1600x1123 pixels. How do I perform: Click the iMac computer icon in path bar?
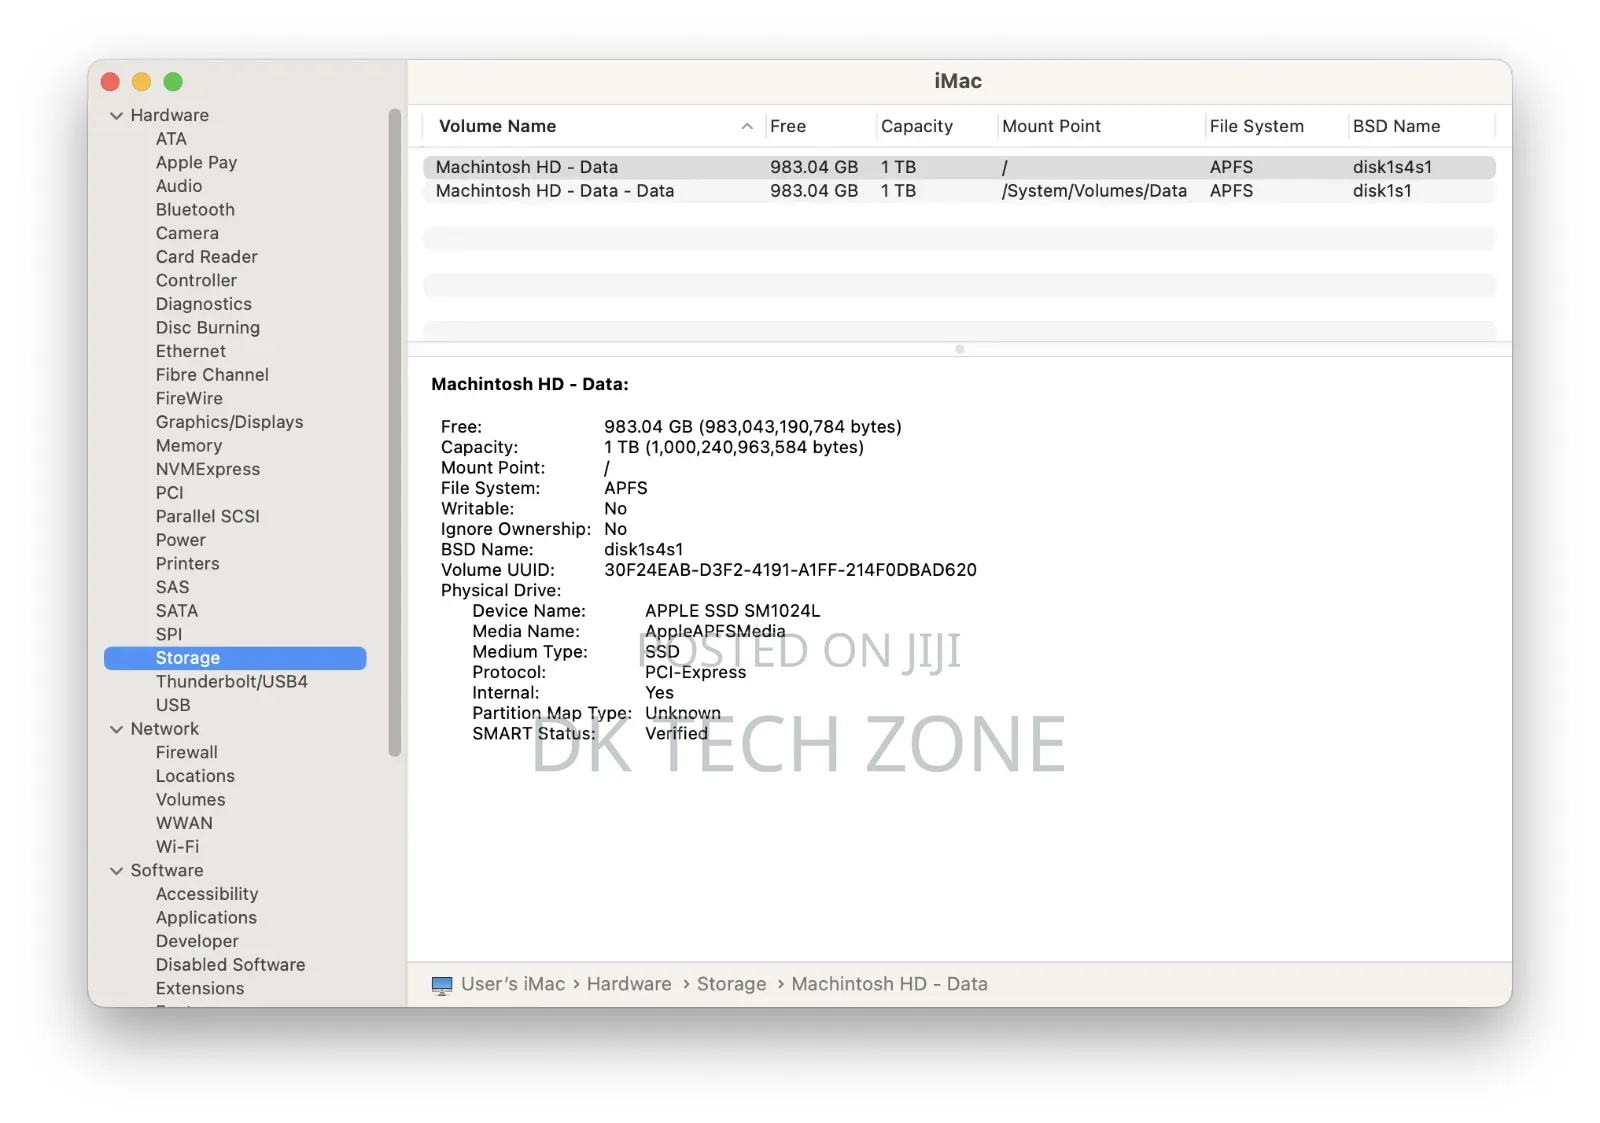pos(442,985)
